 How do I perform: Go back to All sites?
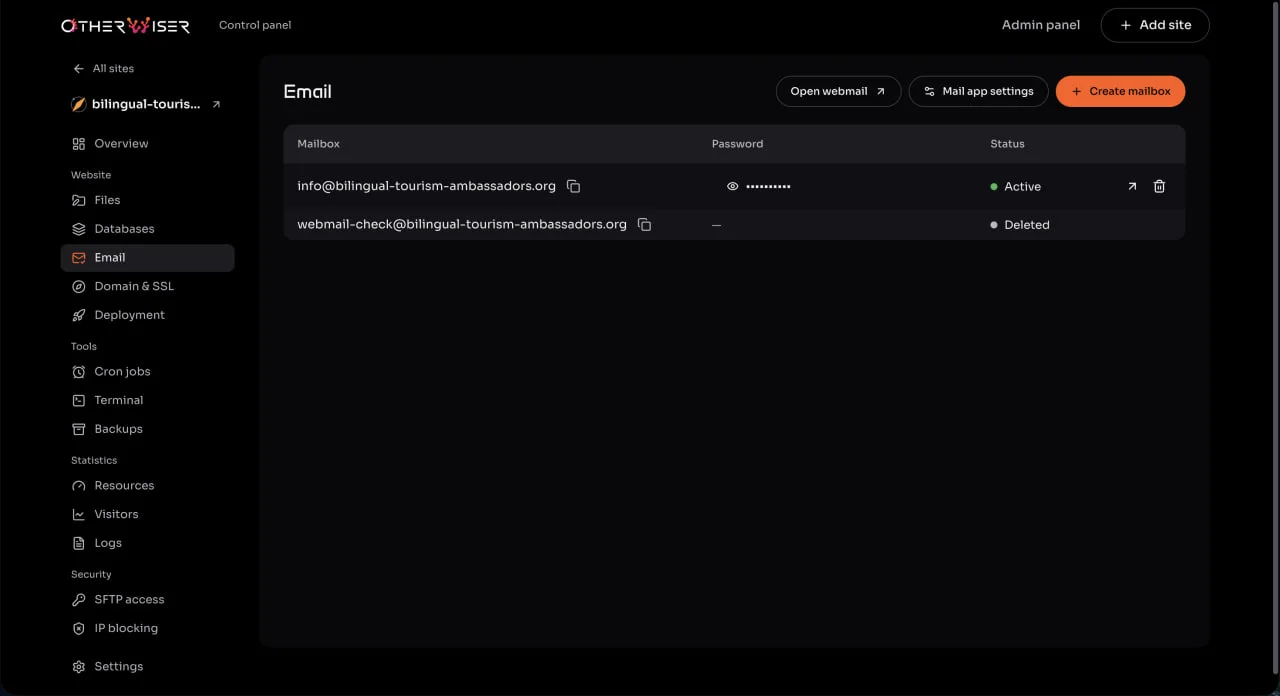click(x=103, y=69)
